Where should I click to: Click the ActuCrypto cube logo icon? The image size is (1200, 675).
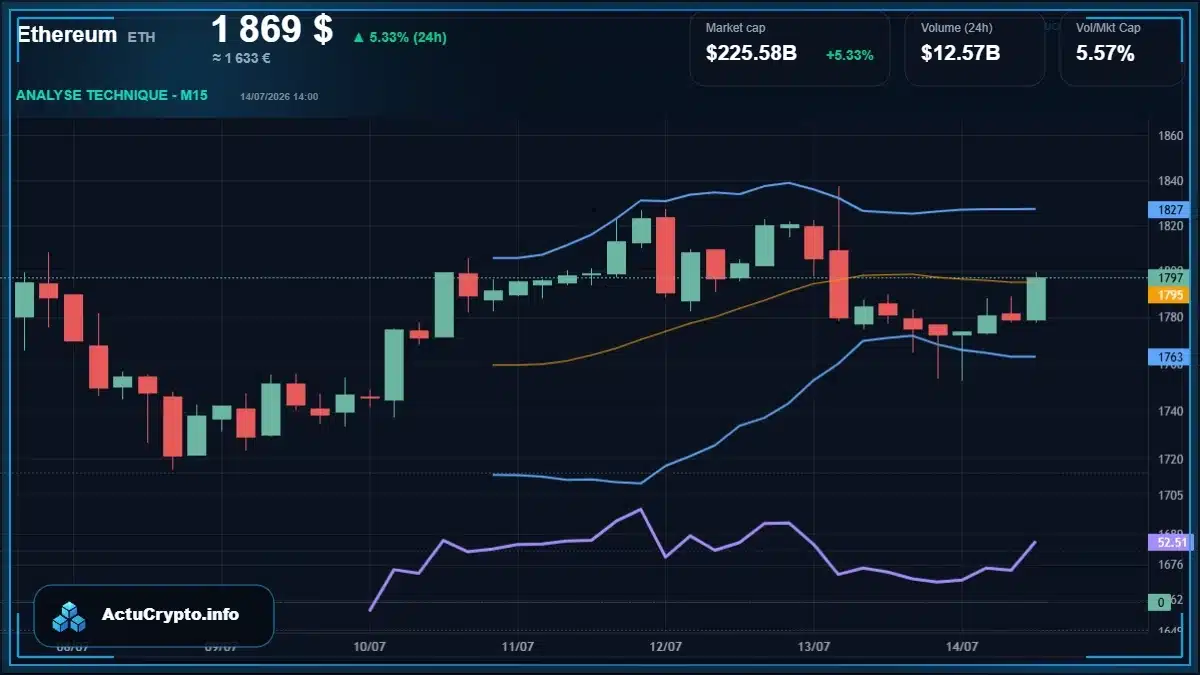click(x=70, y=616)
